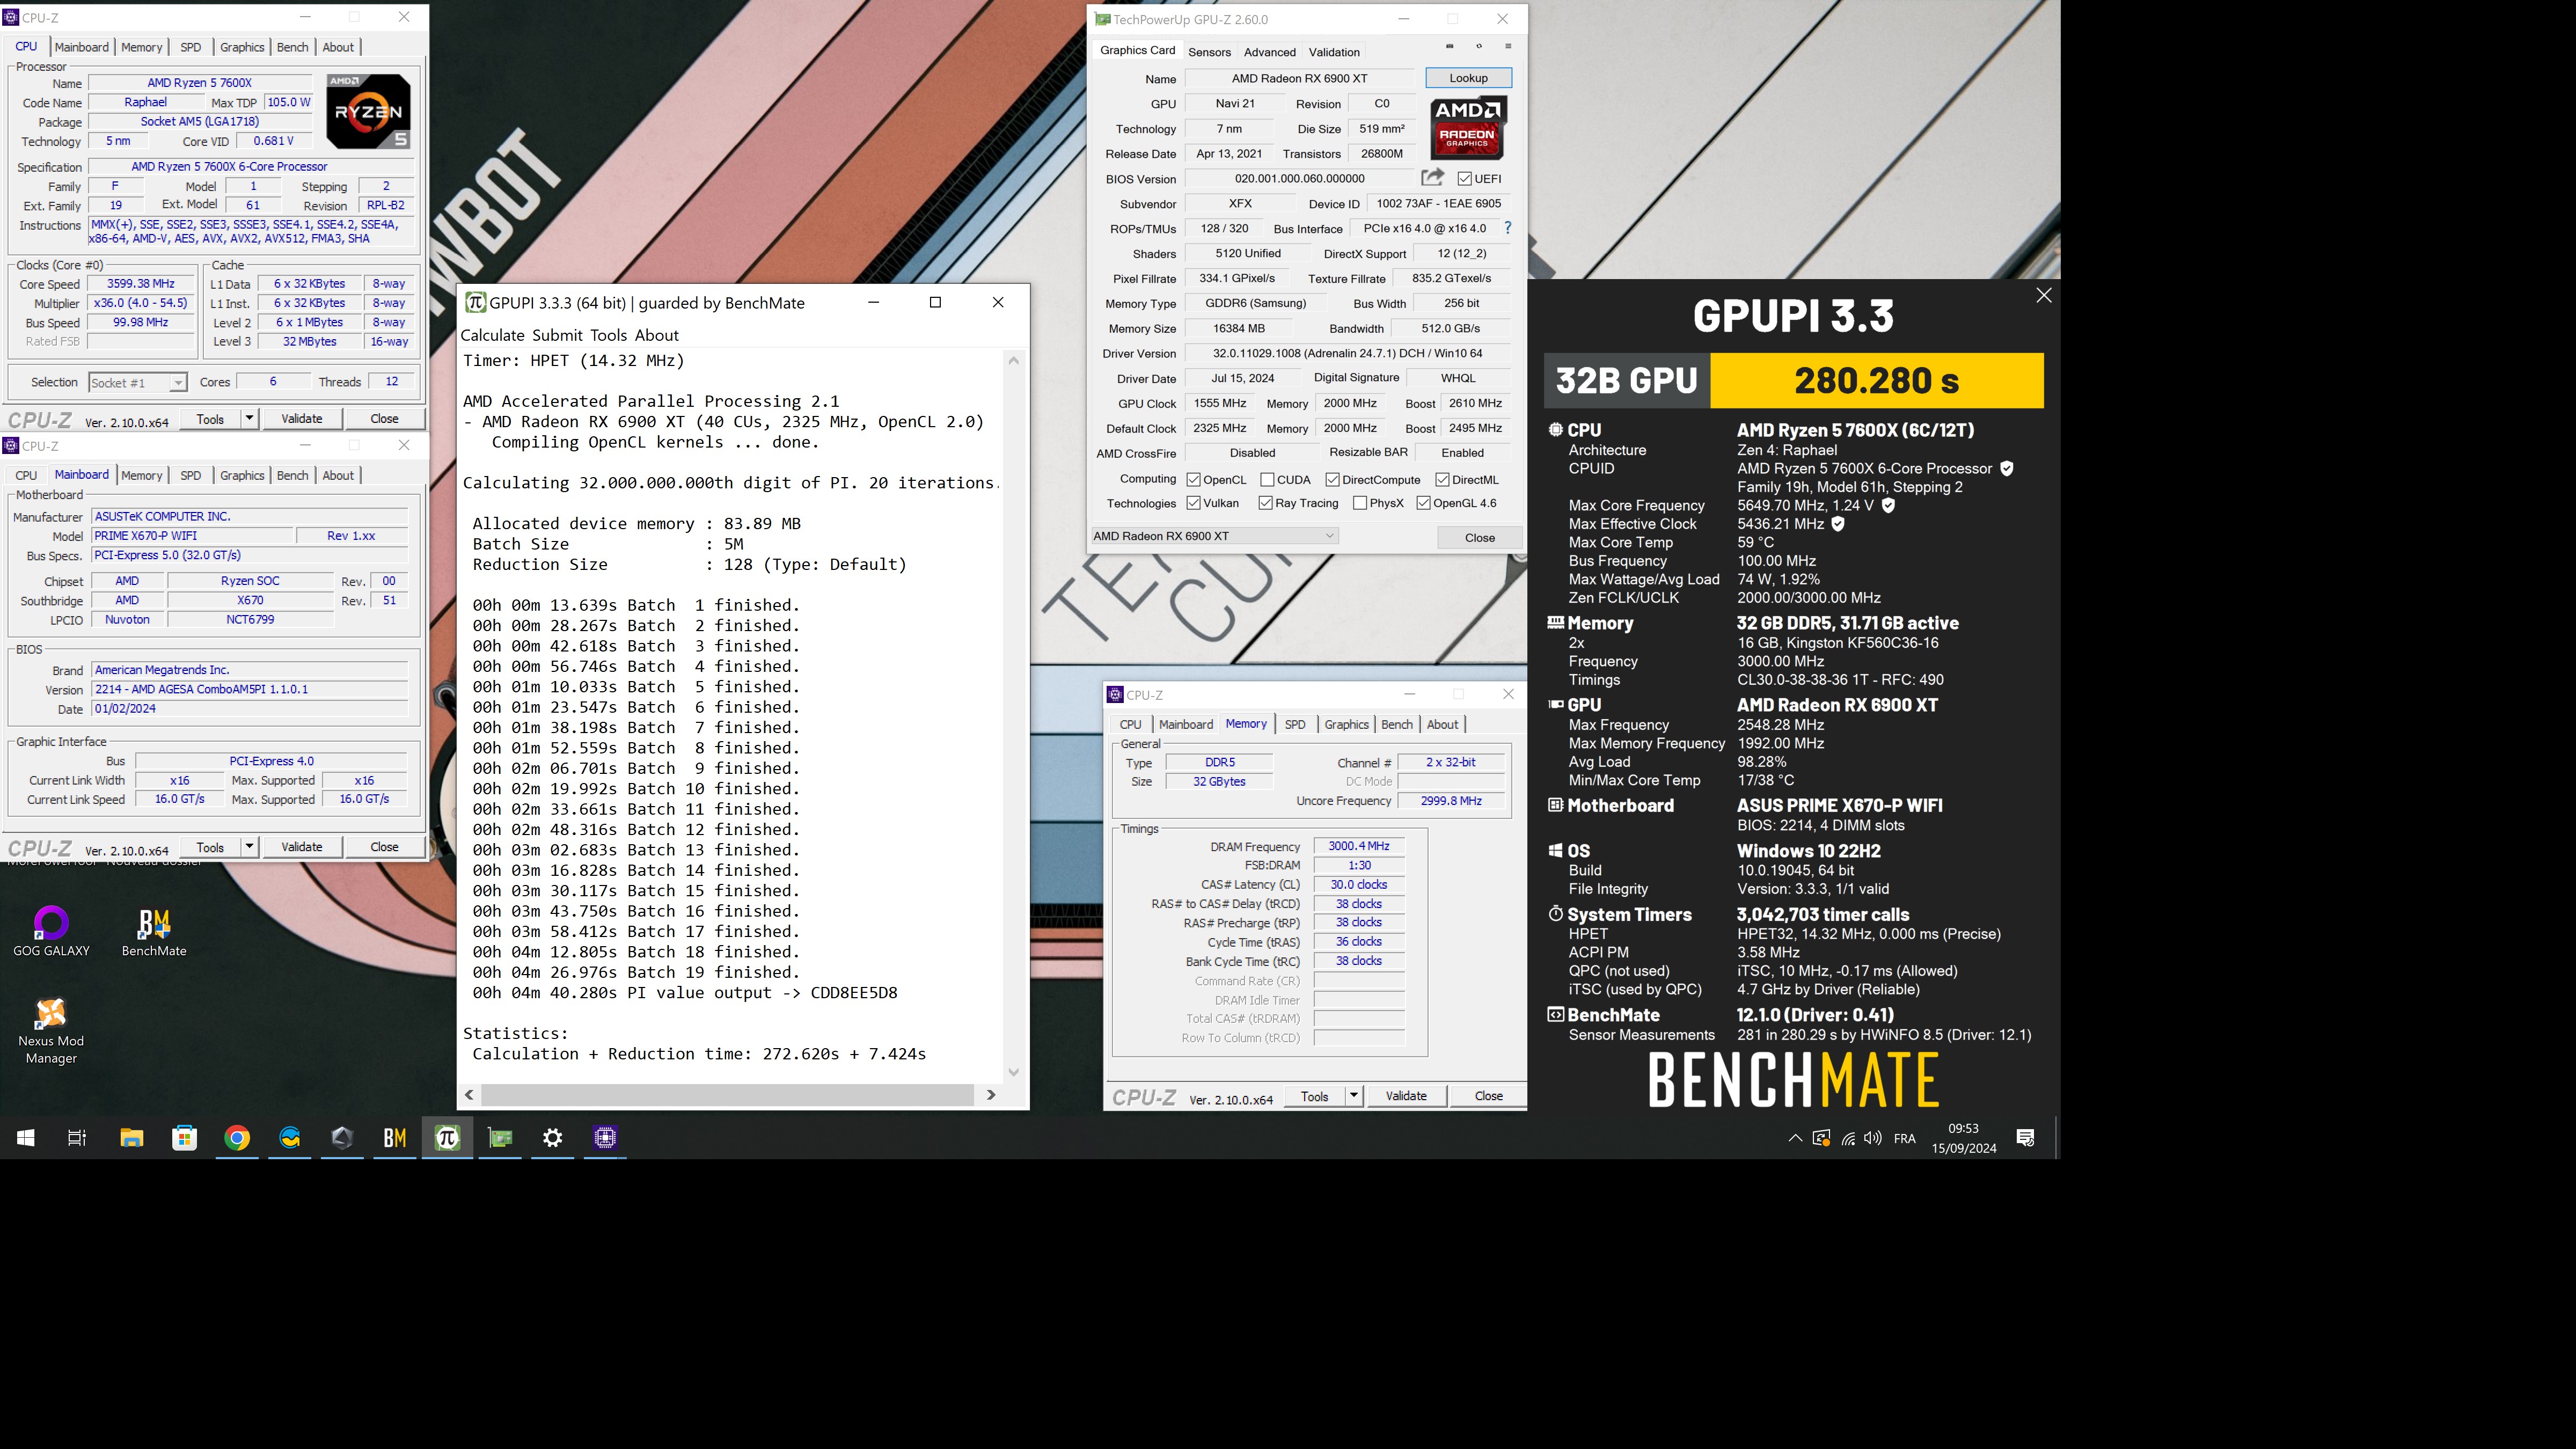The height and width of the screenshot is (1449, 2576).
Task: Click the GPUPI pi taskbar icon
Action: (447, 1137)
